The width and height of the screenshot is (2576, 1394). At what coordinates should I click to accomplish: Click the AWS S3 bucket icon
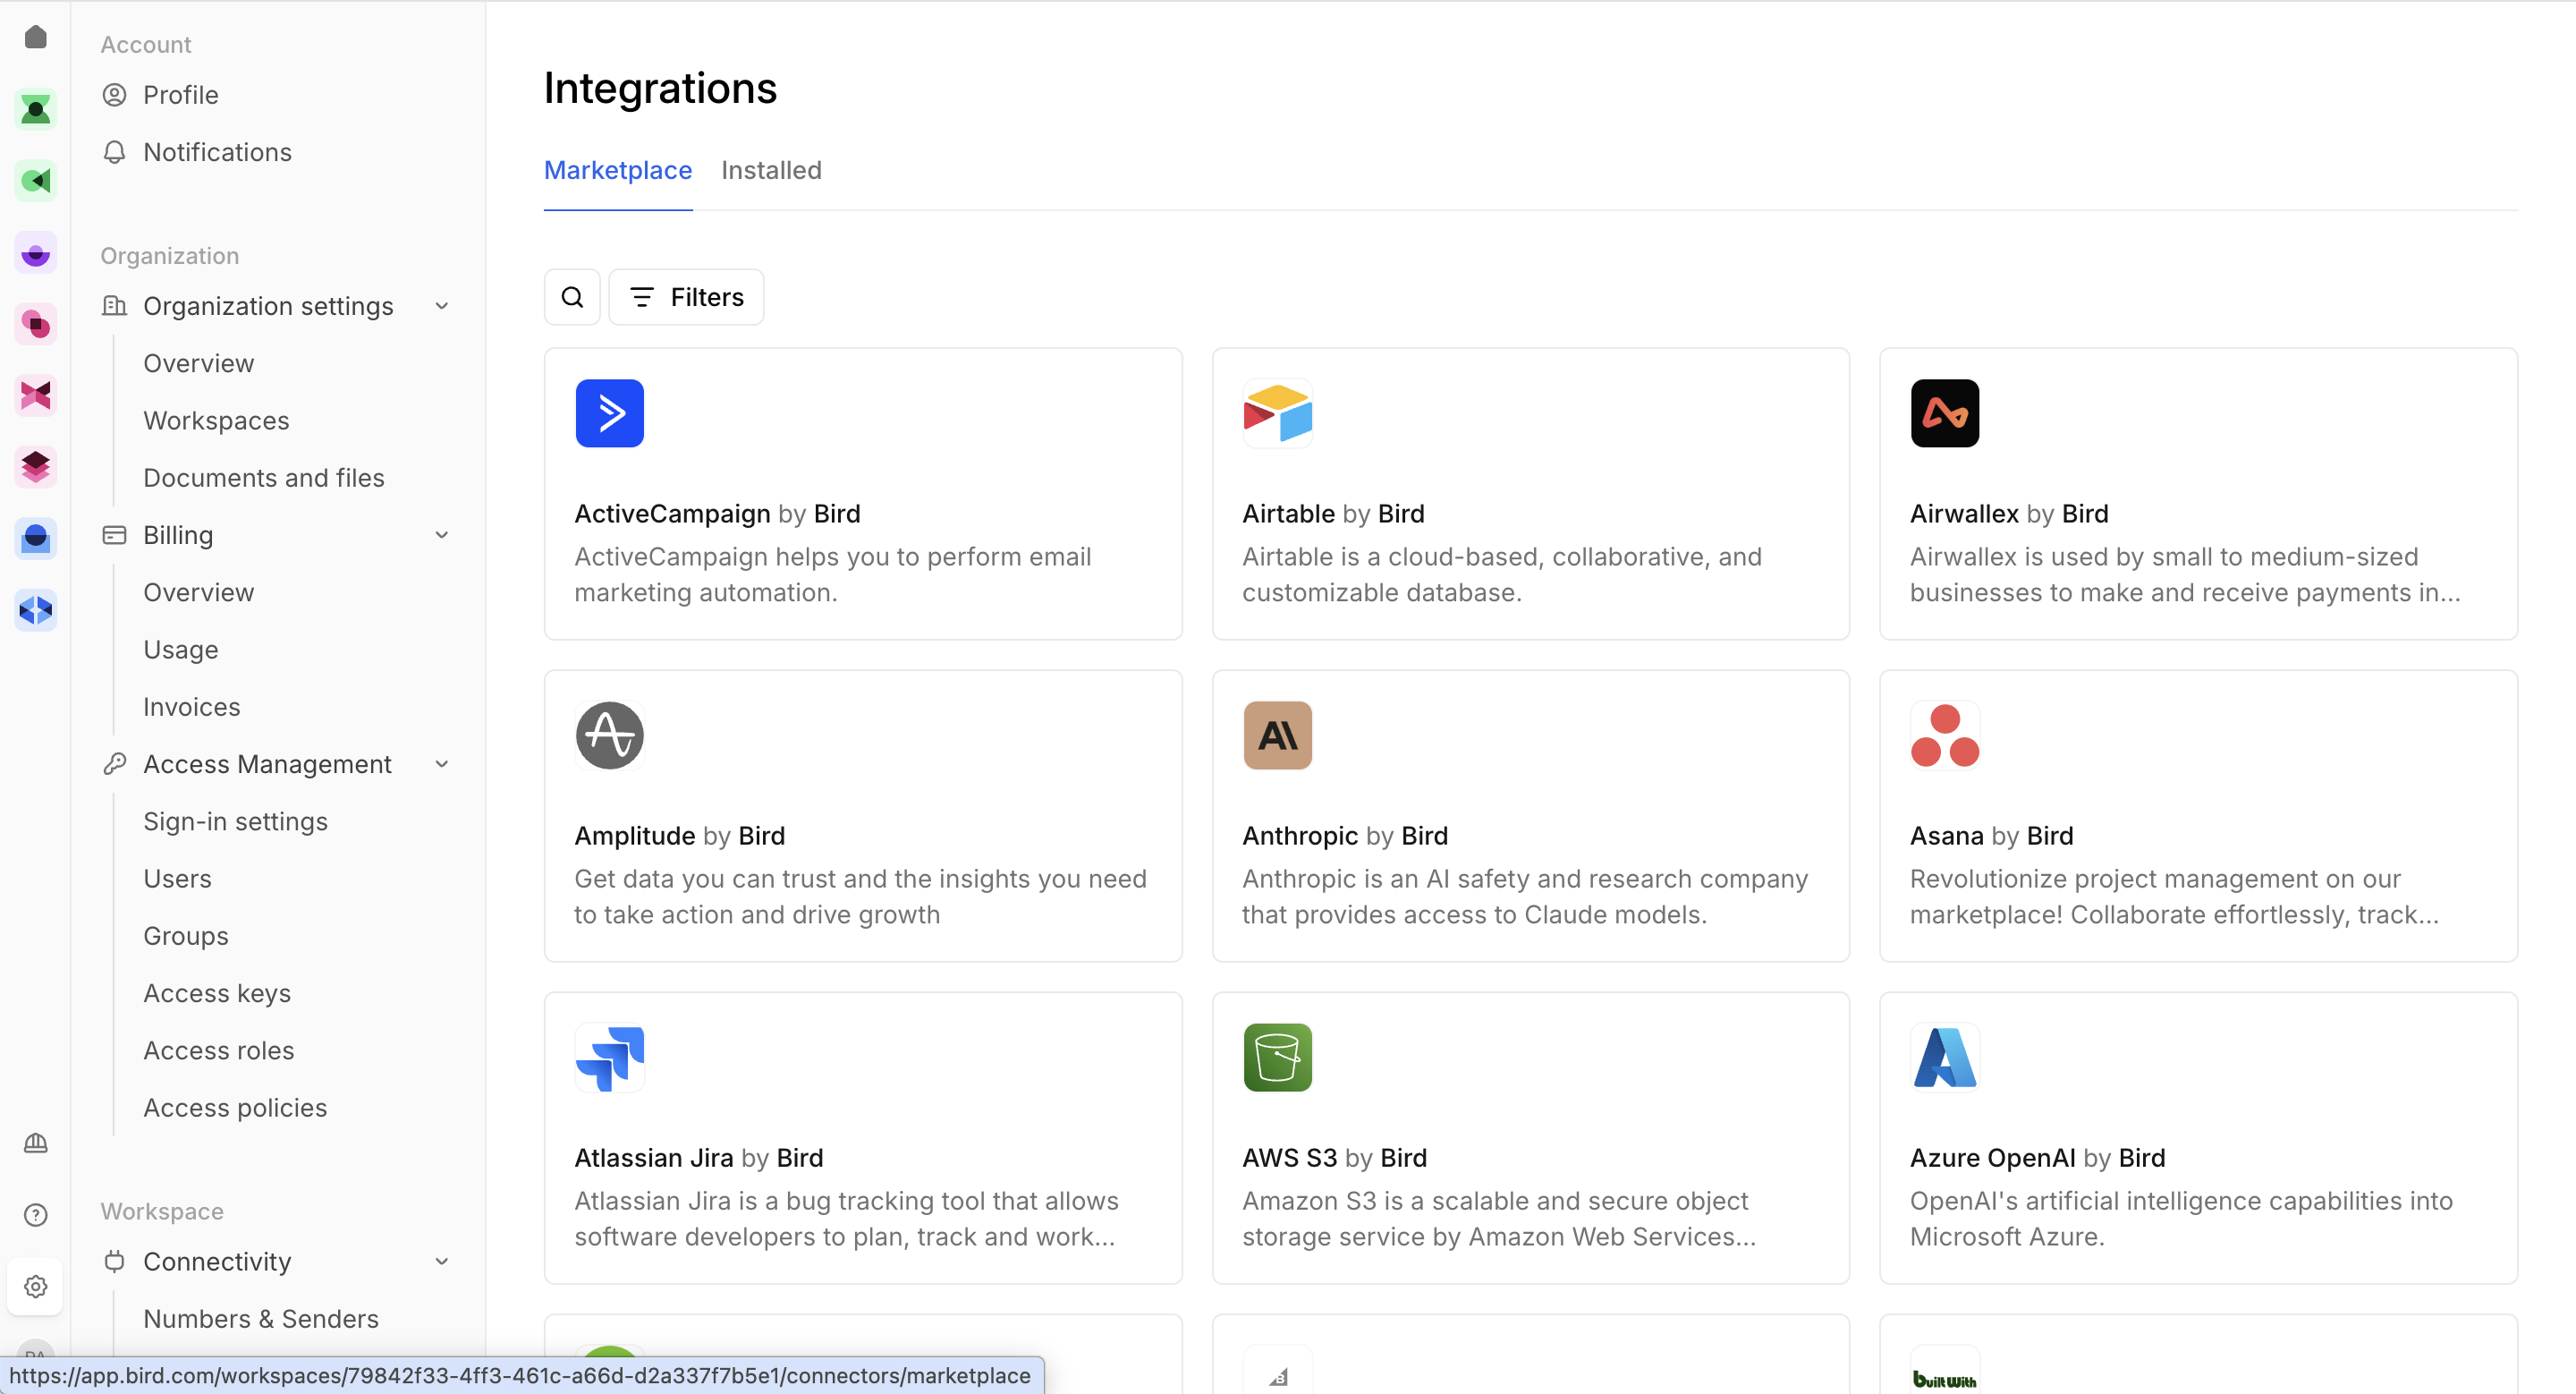coord(1277,1057)
